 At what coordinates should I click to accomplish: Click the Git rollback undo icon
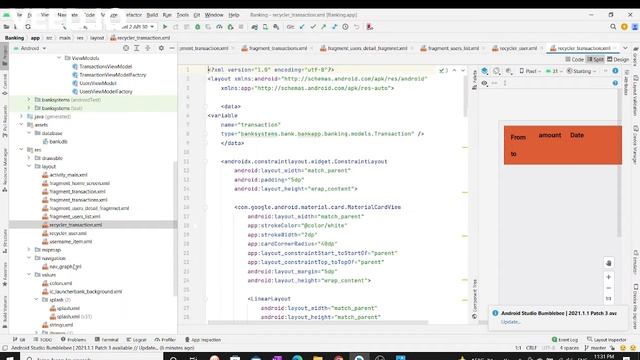tap(356, 27)
